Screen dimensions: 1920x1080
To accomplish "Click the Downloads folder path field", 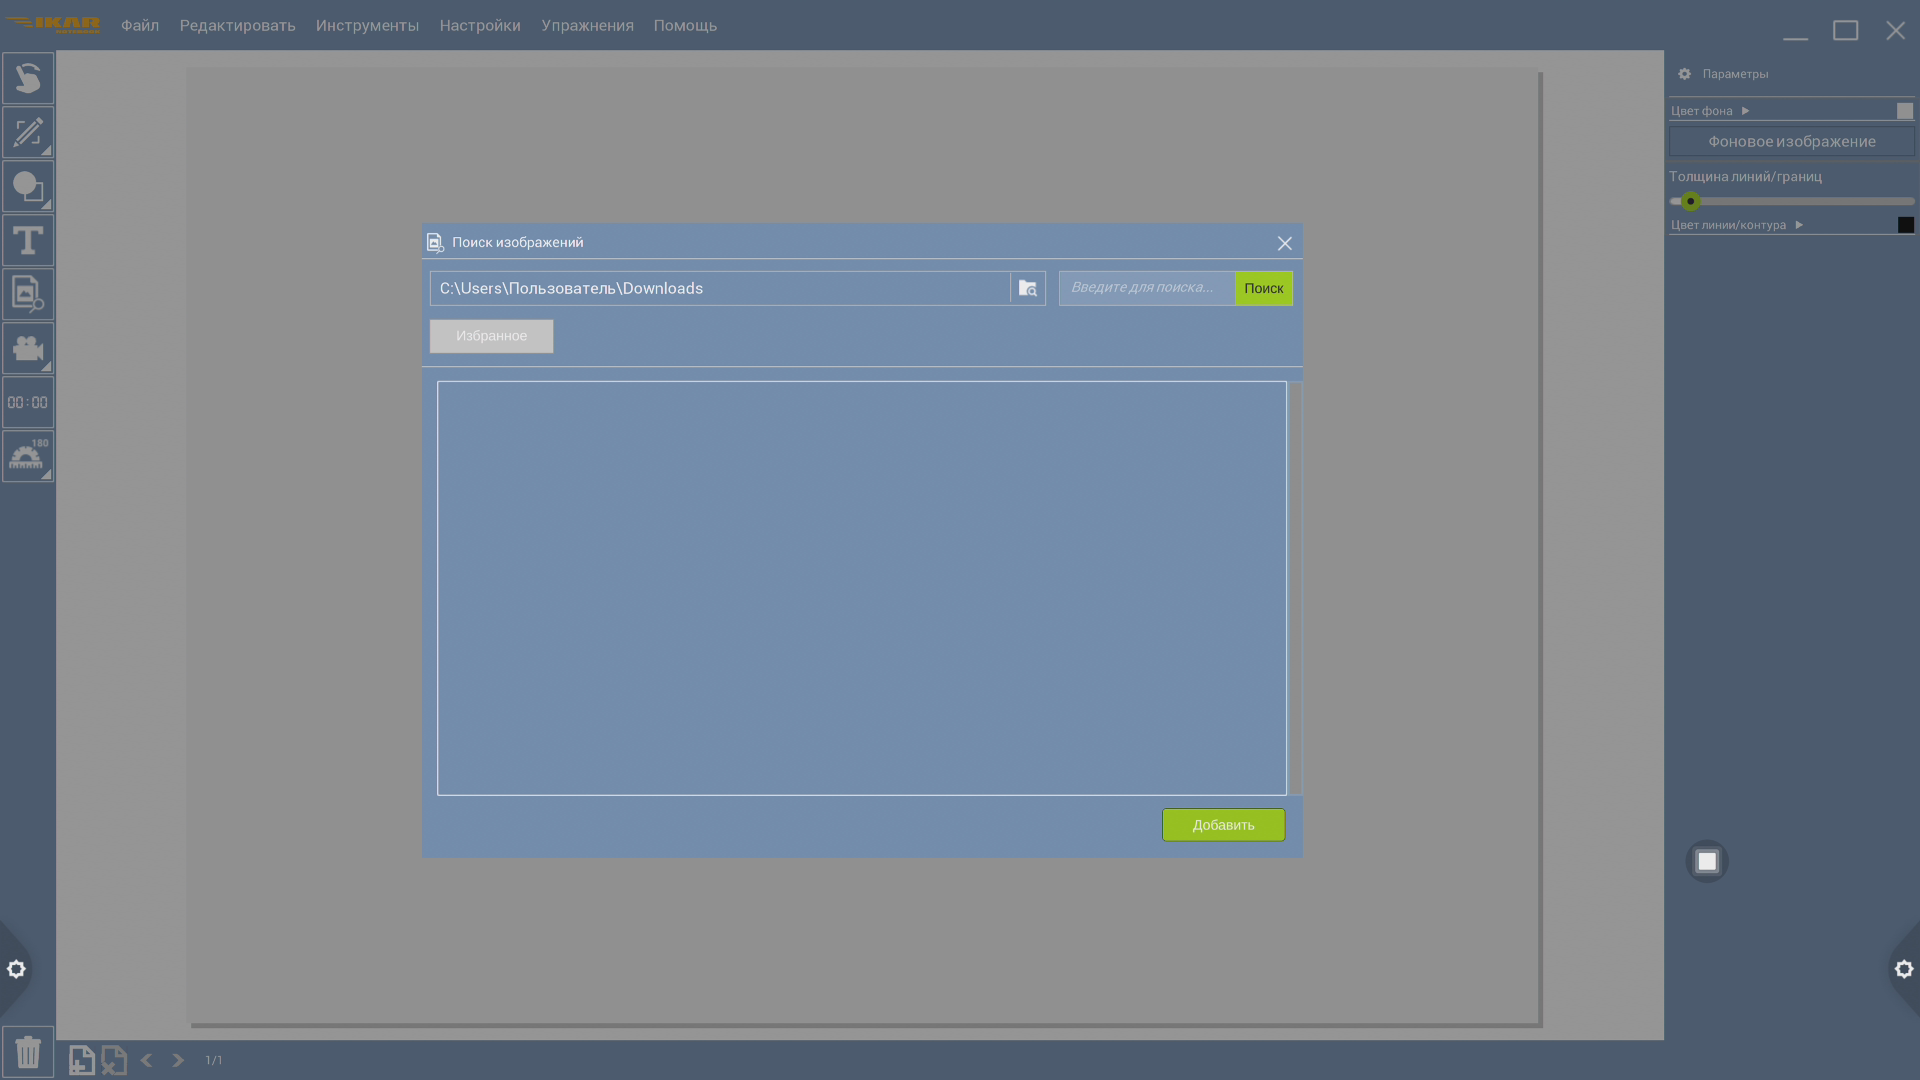I will pos(720,288).
